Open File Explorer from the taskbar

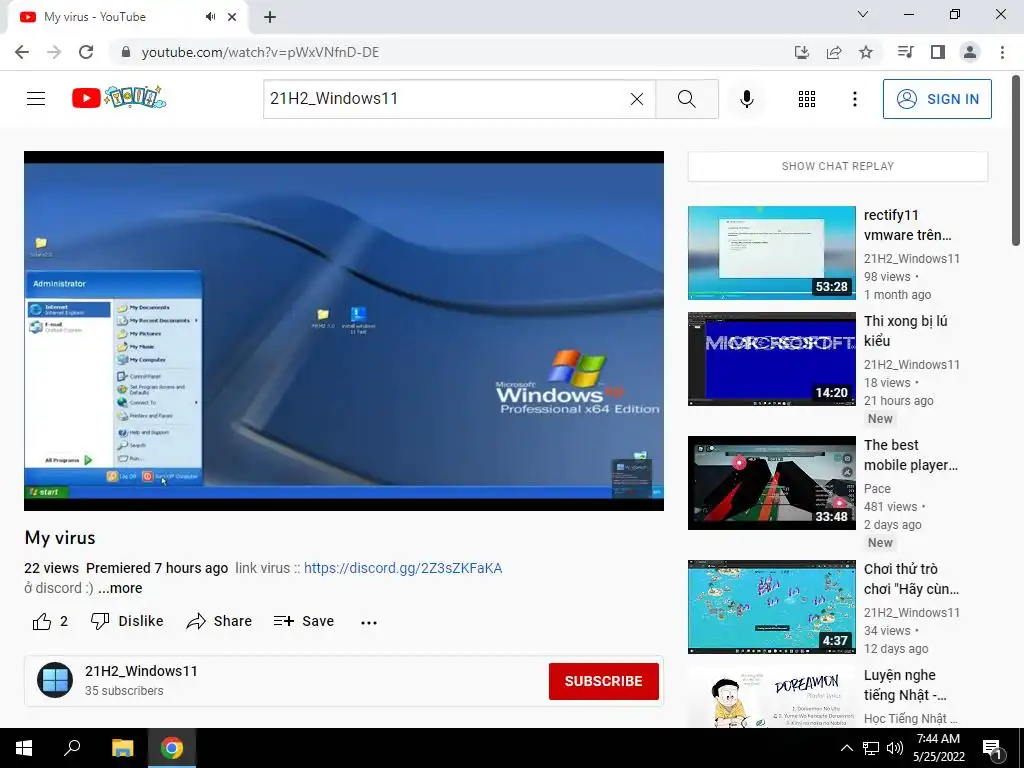[x=122, y=748]
